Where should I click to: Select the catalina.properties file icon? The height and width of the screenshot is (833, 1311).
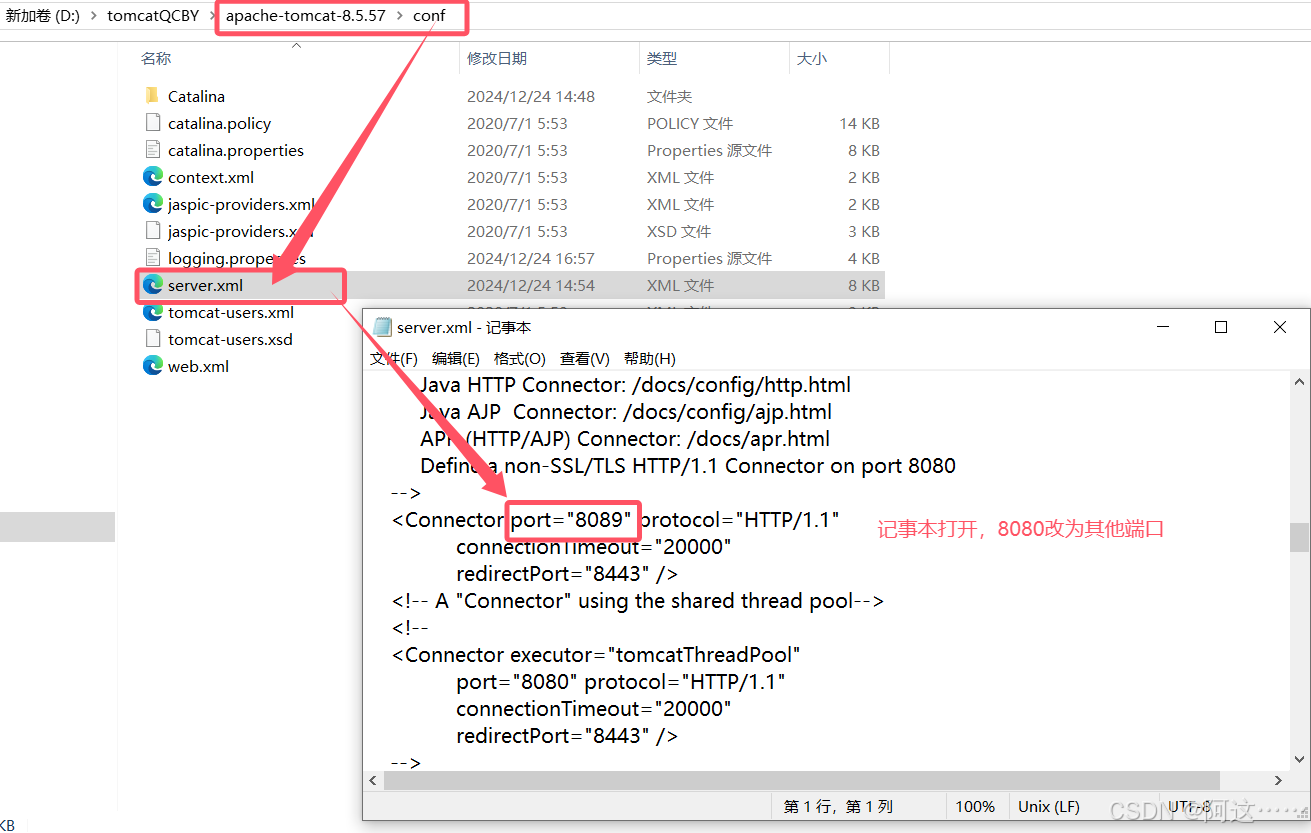[152, 150]
